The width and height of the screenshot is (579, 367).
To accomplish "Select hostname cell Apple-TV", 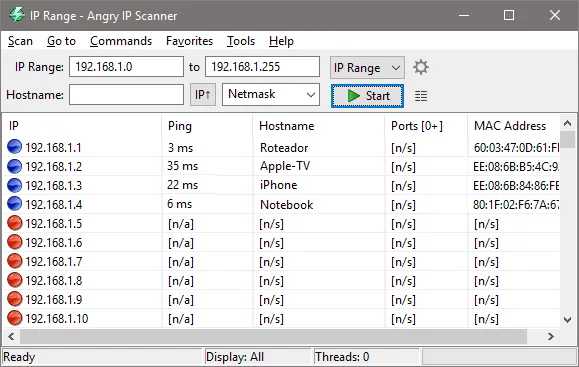I will click(x=285, y=166).
